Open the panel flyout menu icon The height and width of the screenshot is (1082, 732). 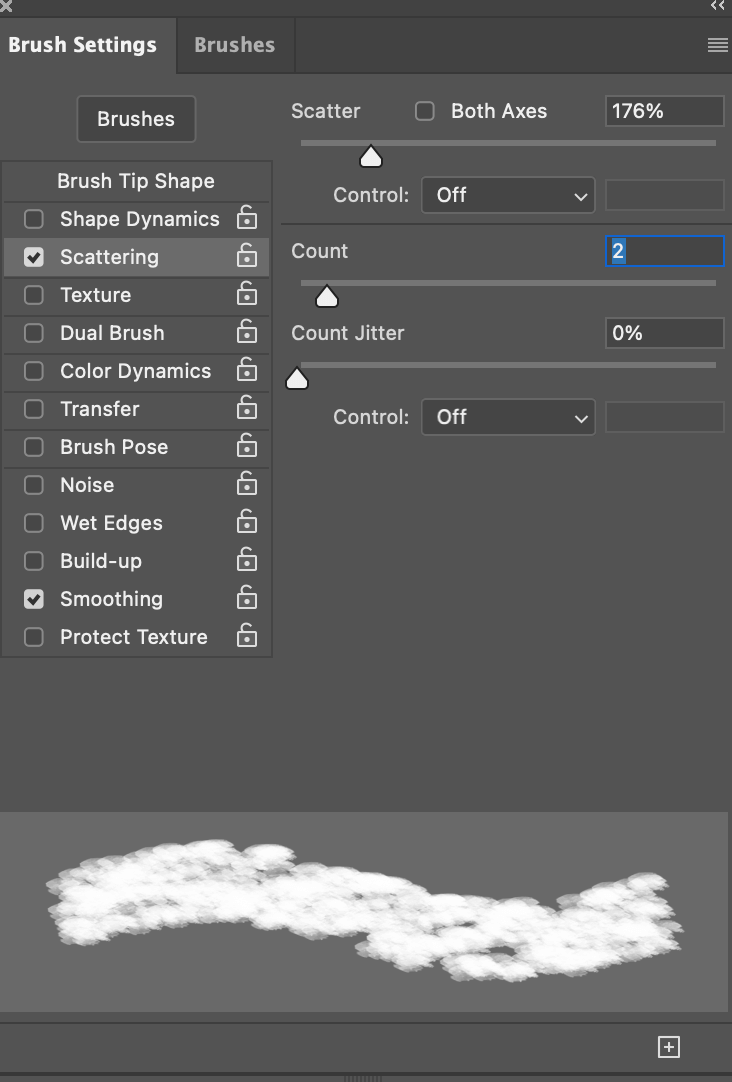[x=717, y=45]
